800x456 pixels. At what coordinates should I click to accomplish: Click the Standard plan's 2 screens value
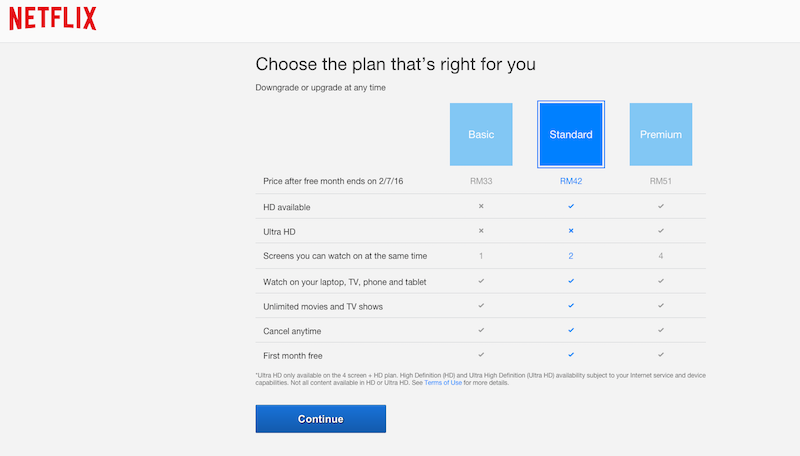pyautogui.click(x=571, y=256)
